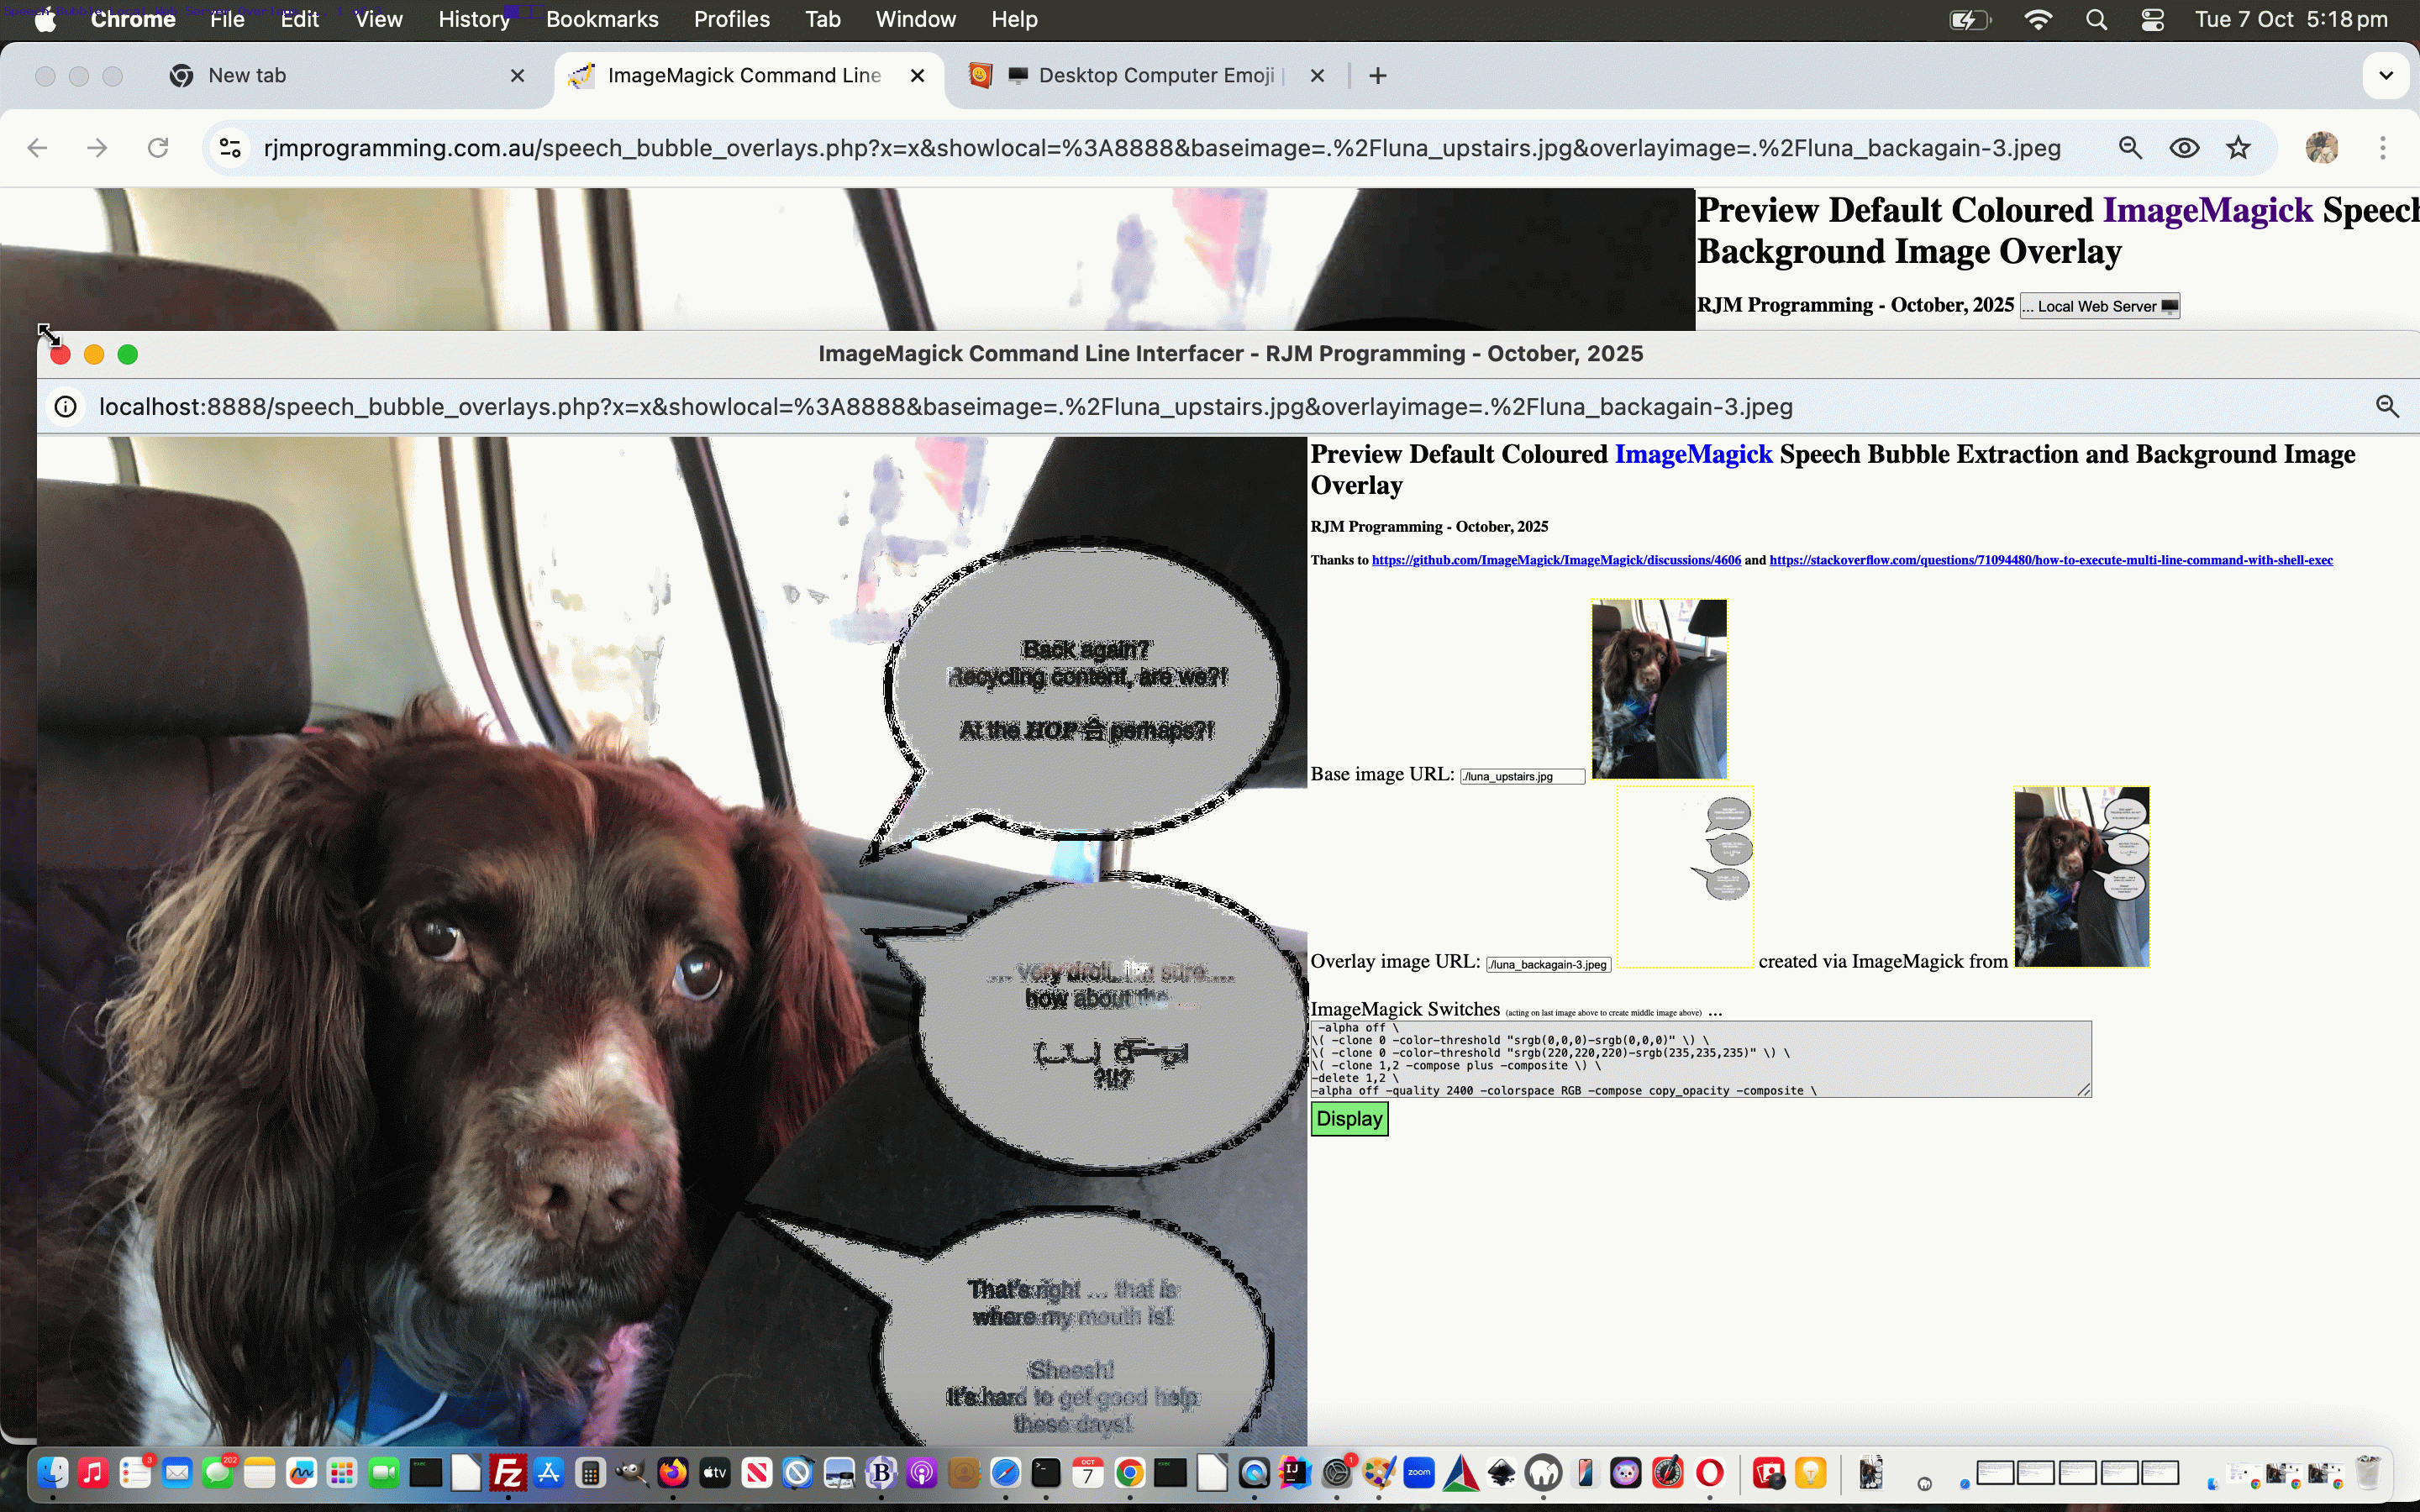Click the zoom magnifier in Chrome's address bar

click(x=2130, y=148)
